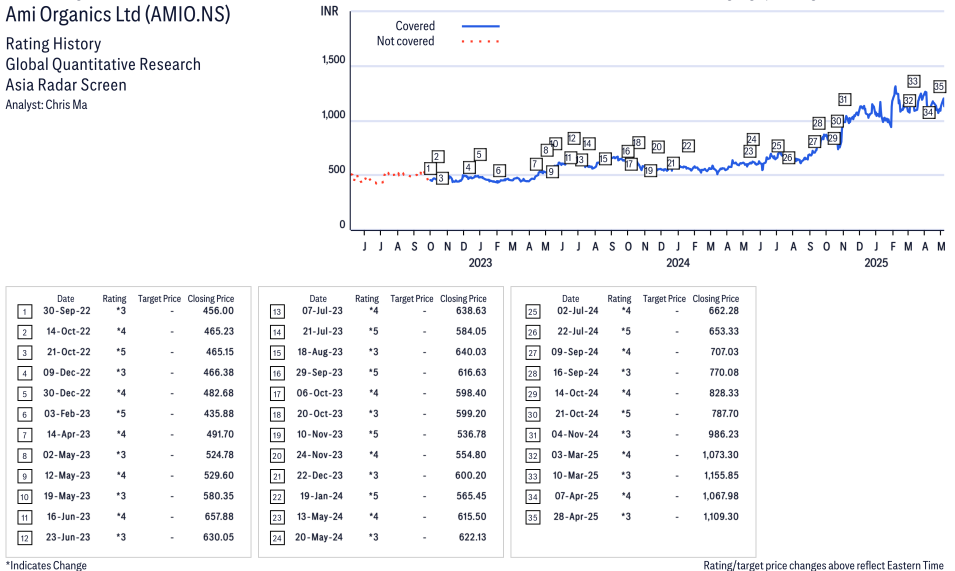Click chart marker 31 on the chart
This screenshot has width=955, height=571.
[844, 99]
